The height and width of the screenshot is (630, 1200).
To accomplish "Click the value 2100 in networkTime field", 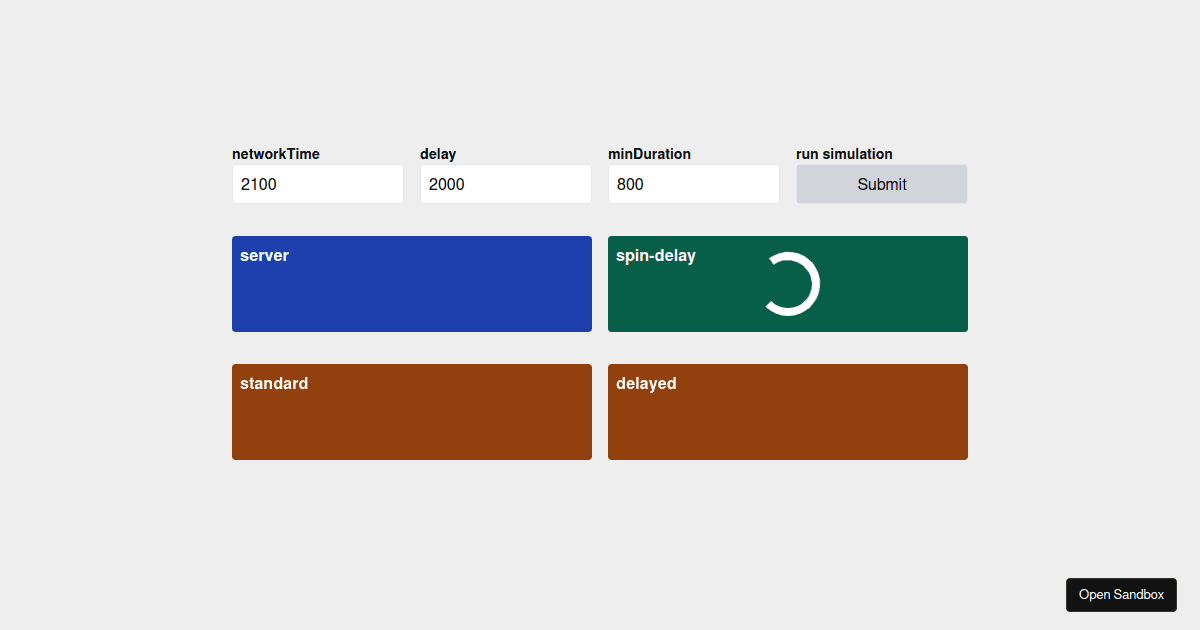I will pyautogui.click(x=256, y=184).
